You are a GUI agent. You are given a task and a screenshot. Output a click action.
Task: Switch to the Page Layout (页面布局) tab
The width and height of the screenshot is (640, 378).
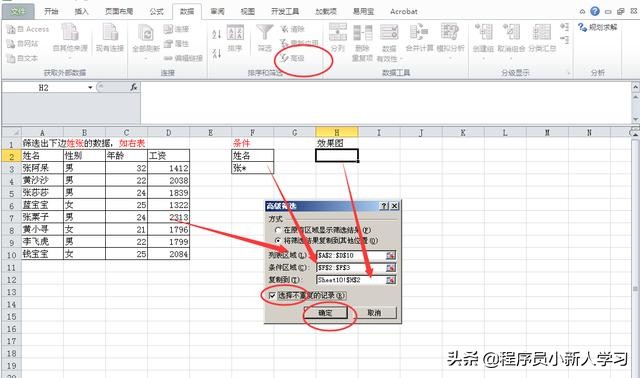tap(119, 11)
